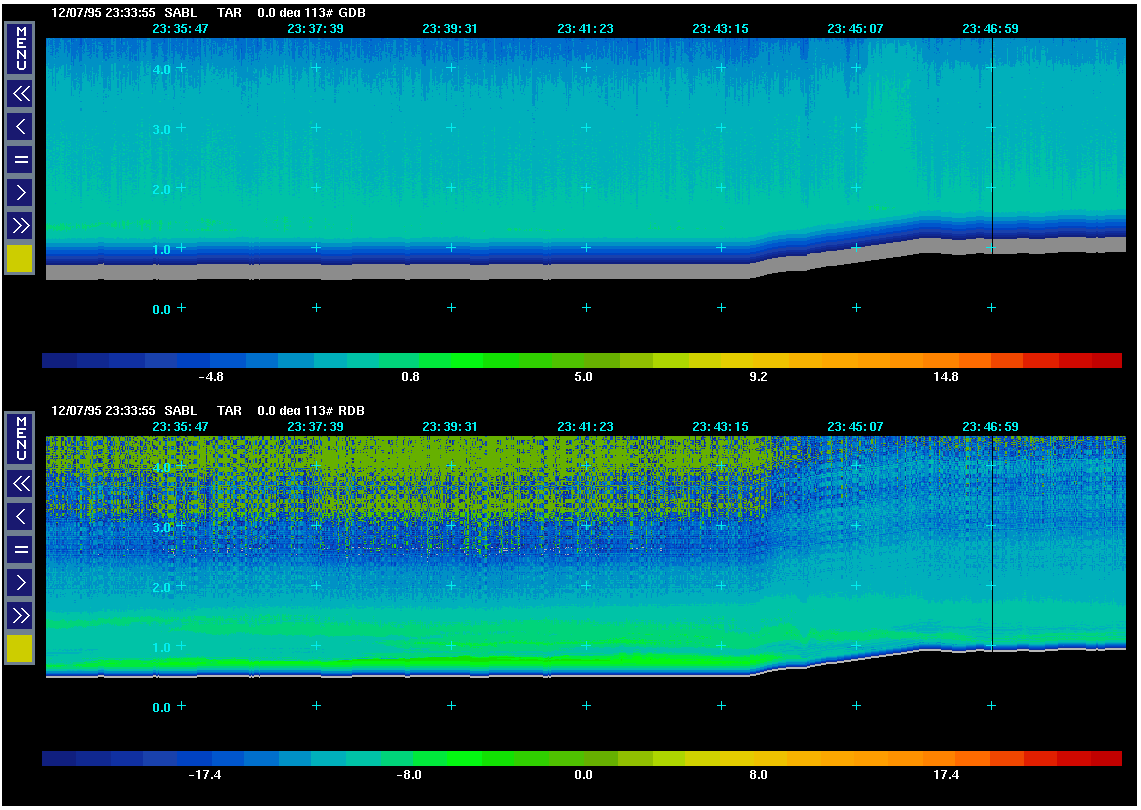Click the double-left arrow in the lower RDB panel
Image resolution: width=1141 pixels, height=810 pixels.
point(20,484)
